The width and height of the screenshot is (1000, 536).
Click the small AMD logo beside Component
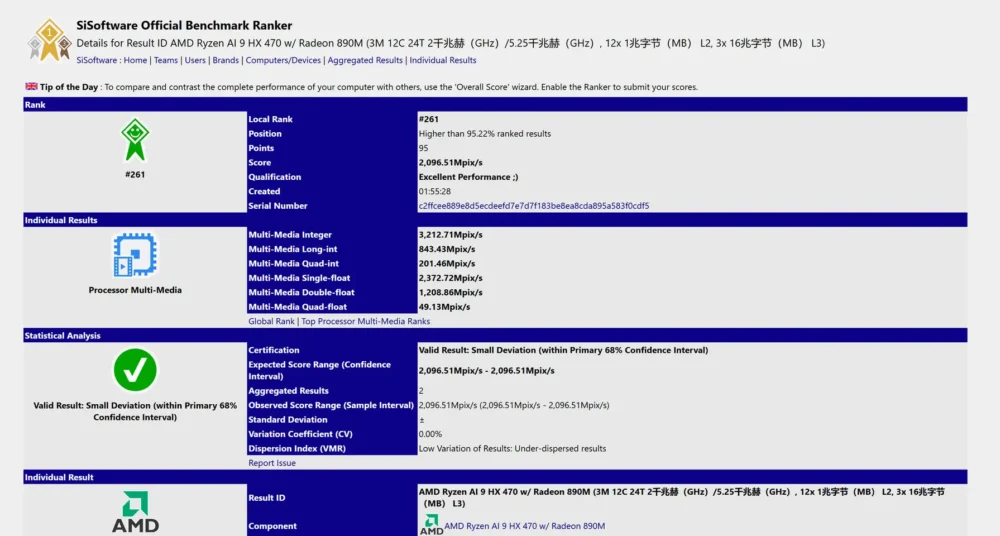pos(431,525)
